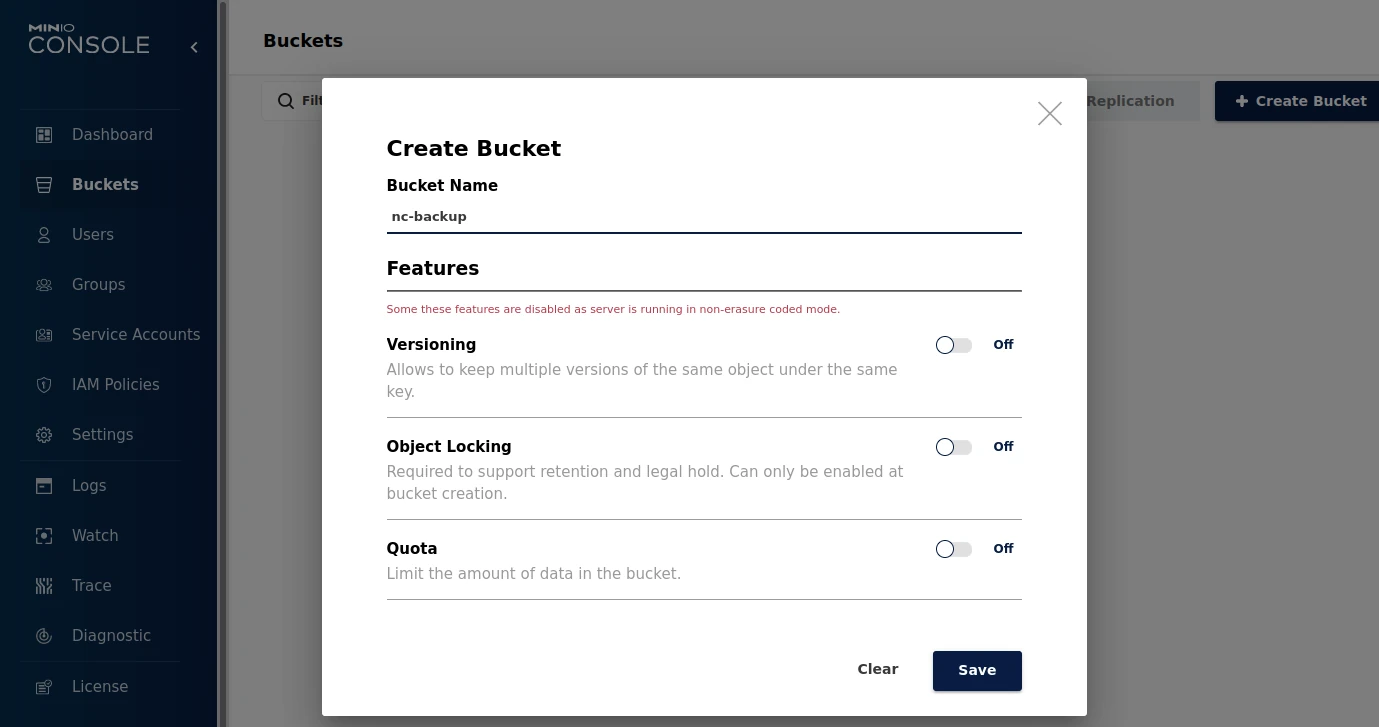Click 'Allows to keep multiple versions' description
Viewport: 1379px width, 727px height.
coord(642,381)
